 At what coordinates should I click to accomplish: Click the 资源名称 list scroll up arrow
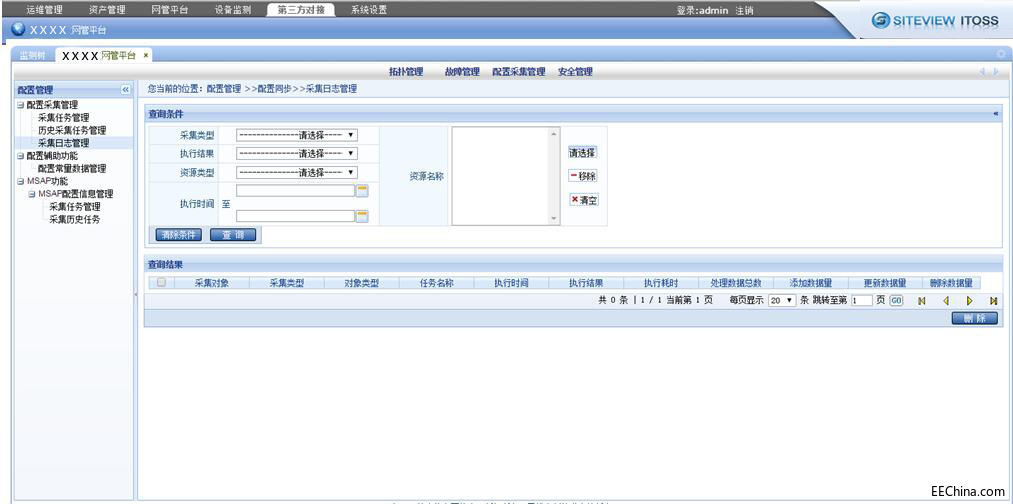(x=554, y=134)
